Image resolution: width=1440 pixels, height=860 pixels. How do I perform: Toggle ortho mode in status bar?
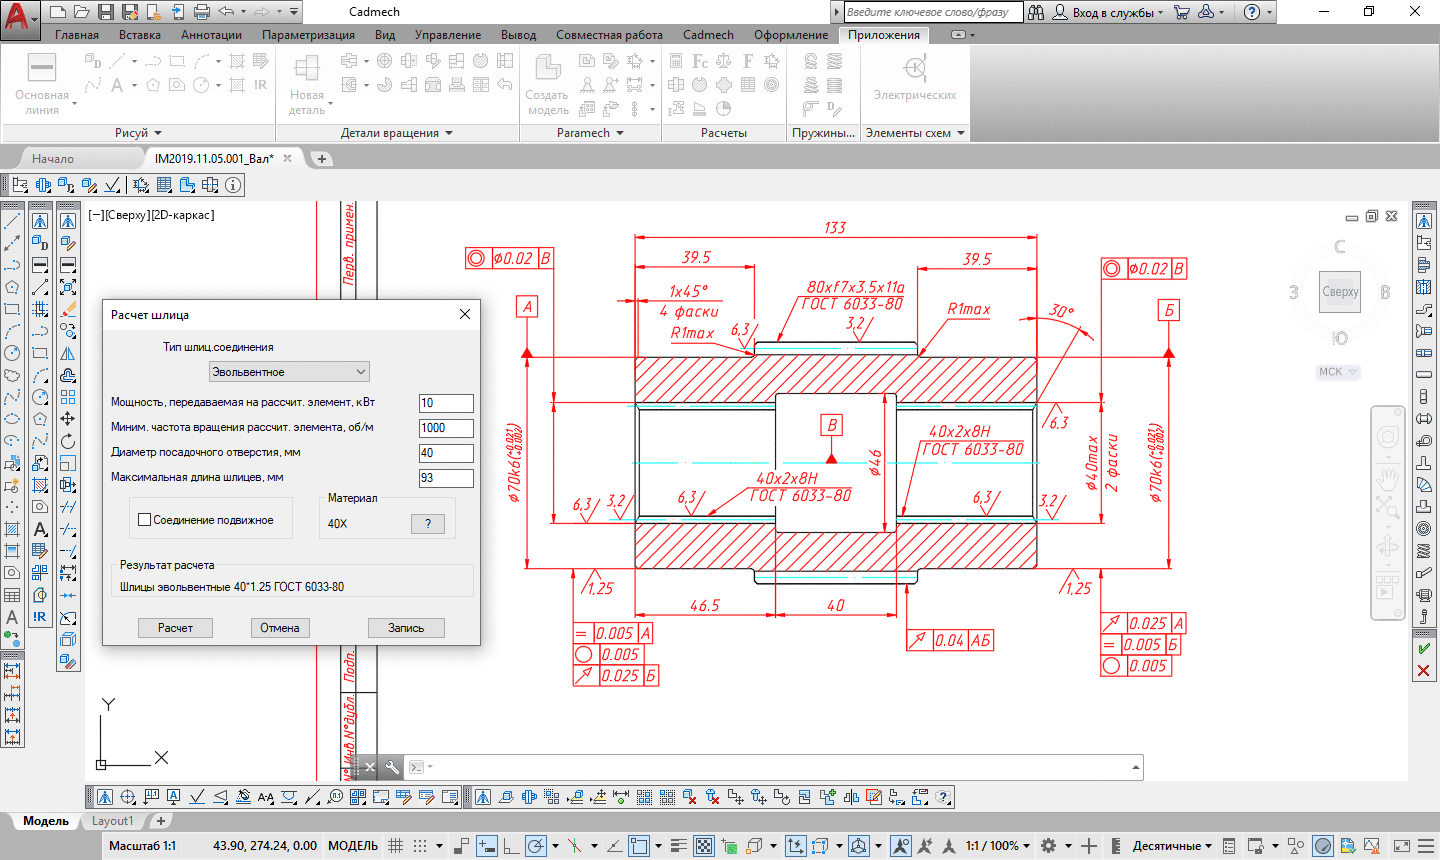coord(510,846)
